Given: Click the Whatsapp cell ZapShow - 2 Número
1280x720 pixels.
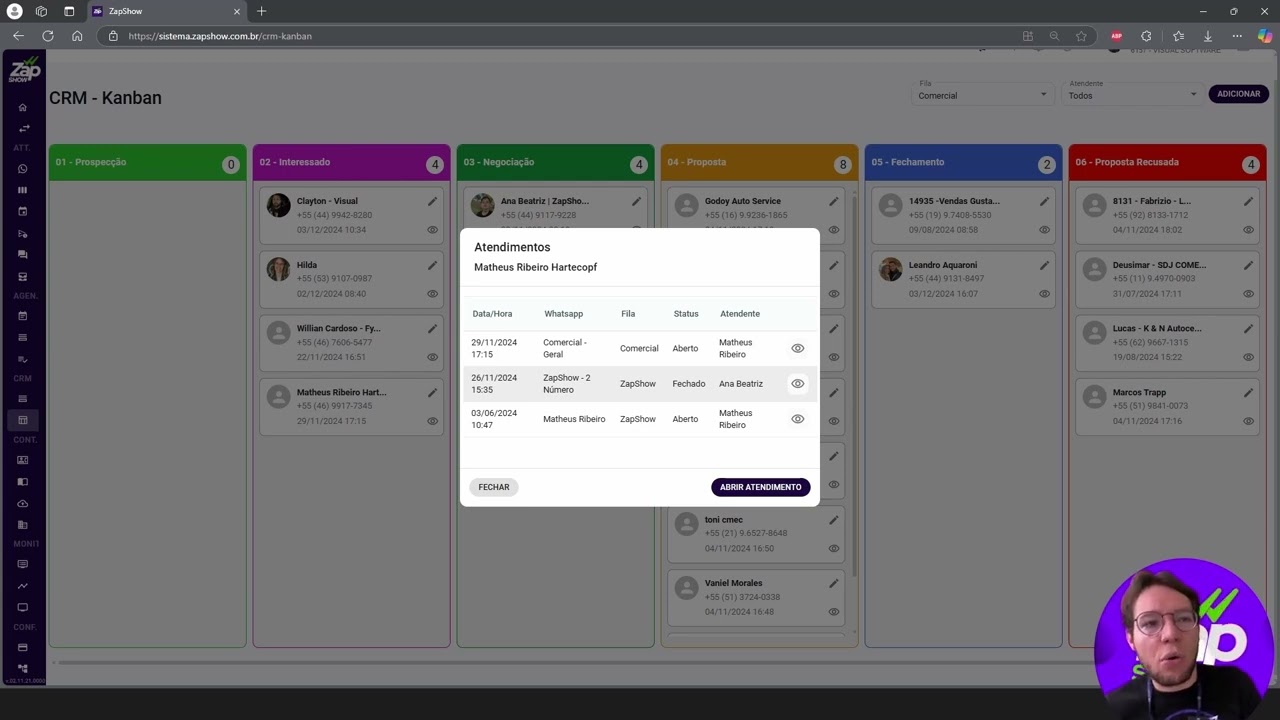Looking at the screenshot, I should click(567, 384).
